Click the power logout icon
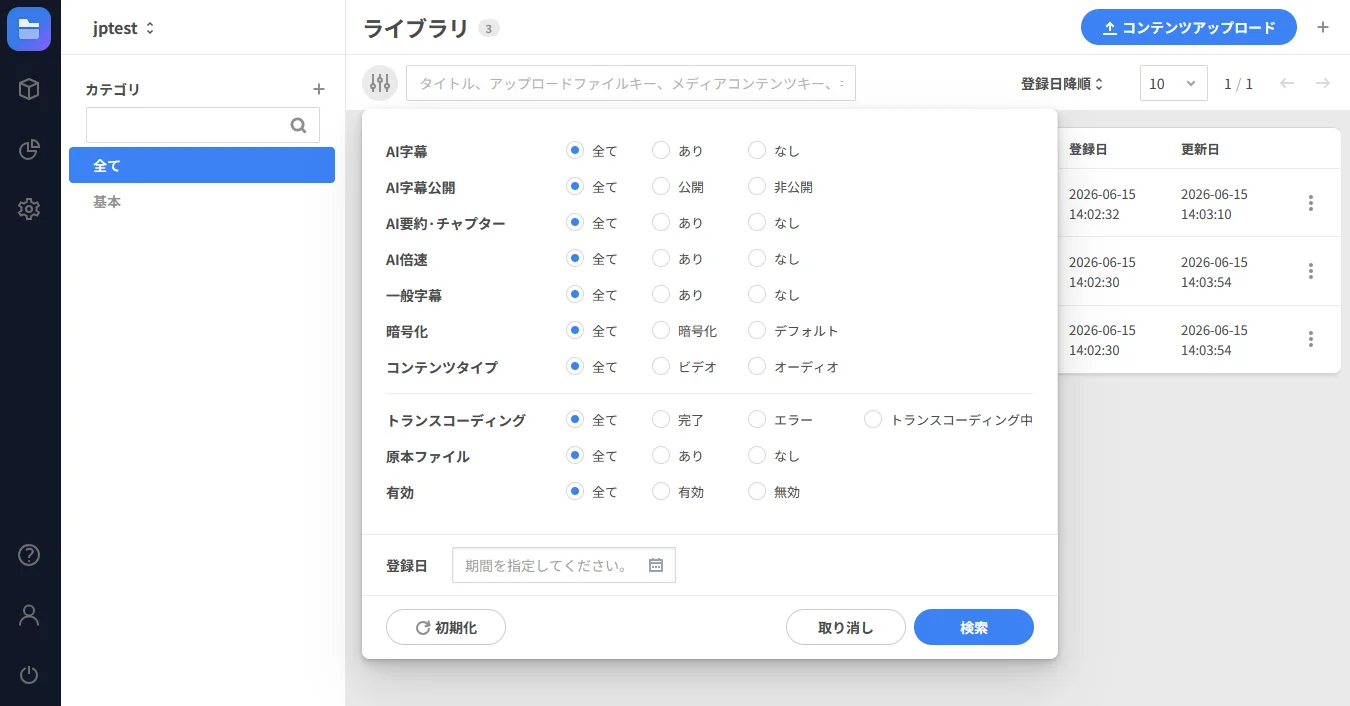Image resolution: width=1350 pixels, height=706 pixels. (x=29, y=675)
